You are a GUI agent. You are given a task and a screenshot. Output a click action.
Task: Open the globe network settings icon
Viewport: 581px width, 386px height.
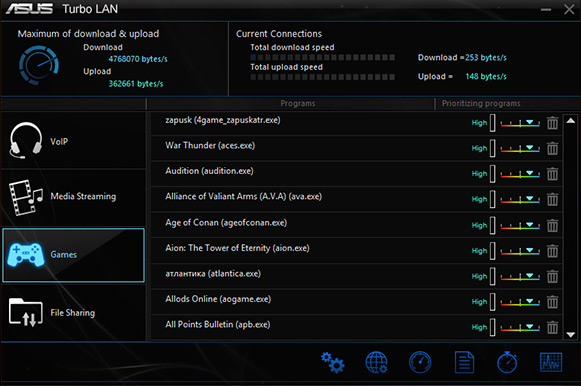pos(376,362)
